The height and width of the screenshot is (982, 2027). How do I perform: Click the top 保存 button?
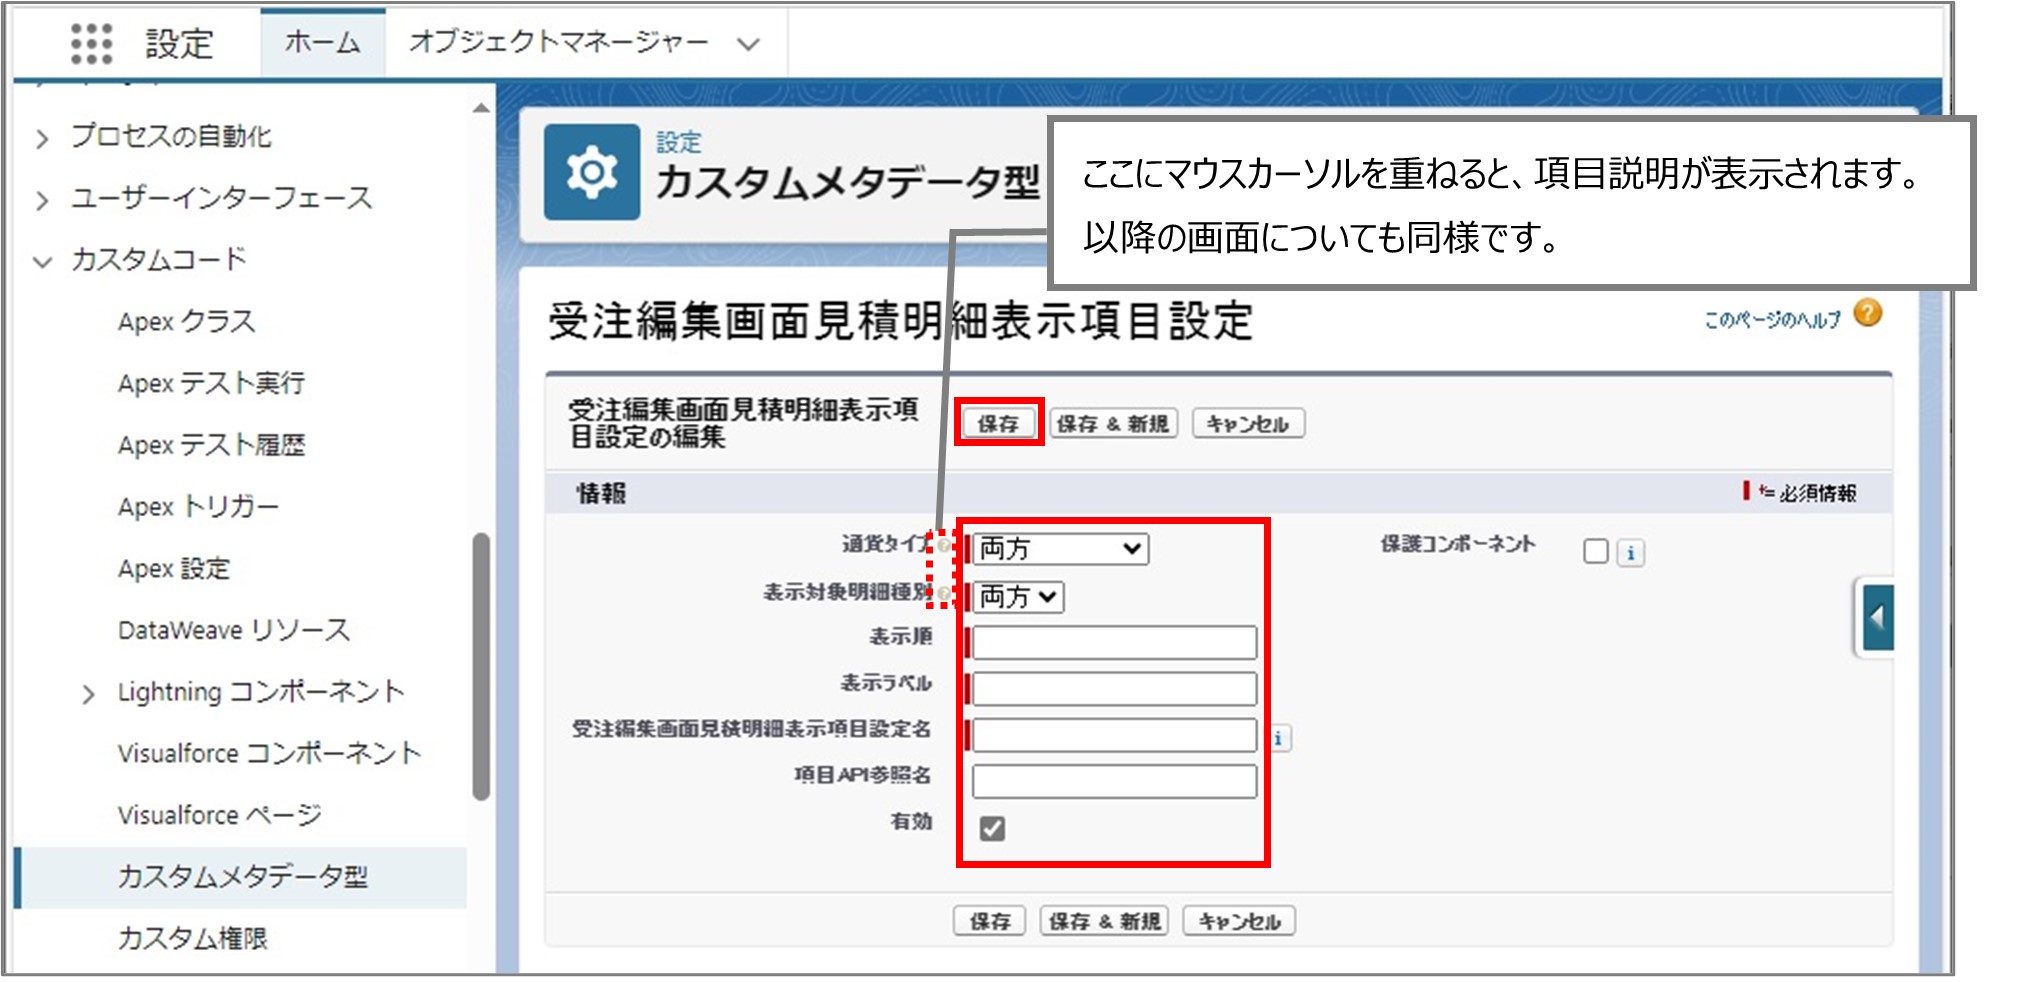point(998,423)
